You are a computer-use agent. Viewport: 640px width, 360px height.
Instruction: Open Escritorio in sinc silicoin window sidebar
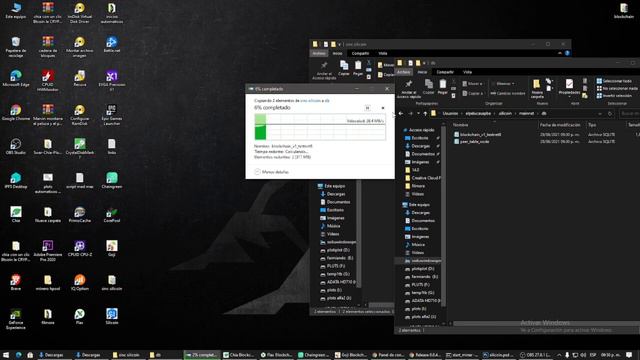click(x=332, y=210)
